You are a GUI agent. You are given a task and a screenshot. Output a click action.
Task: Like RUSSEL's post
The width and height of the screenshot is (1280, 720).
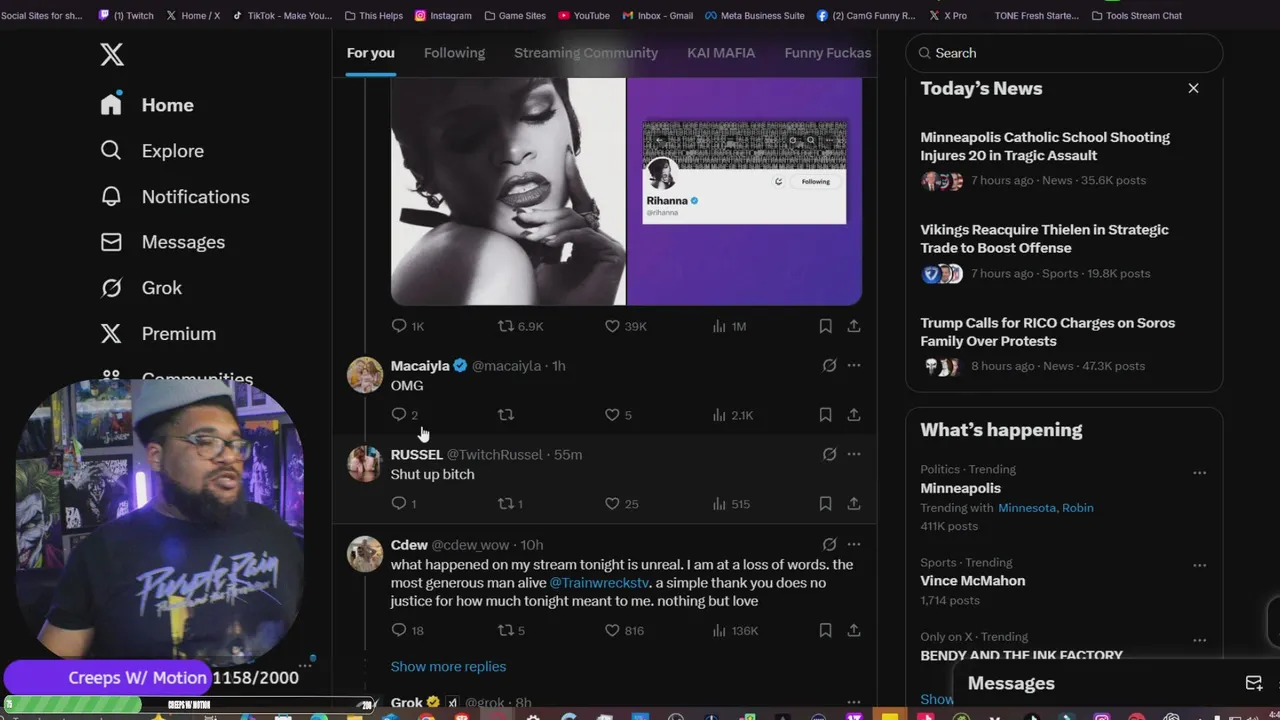pos(621,504)
